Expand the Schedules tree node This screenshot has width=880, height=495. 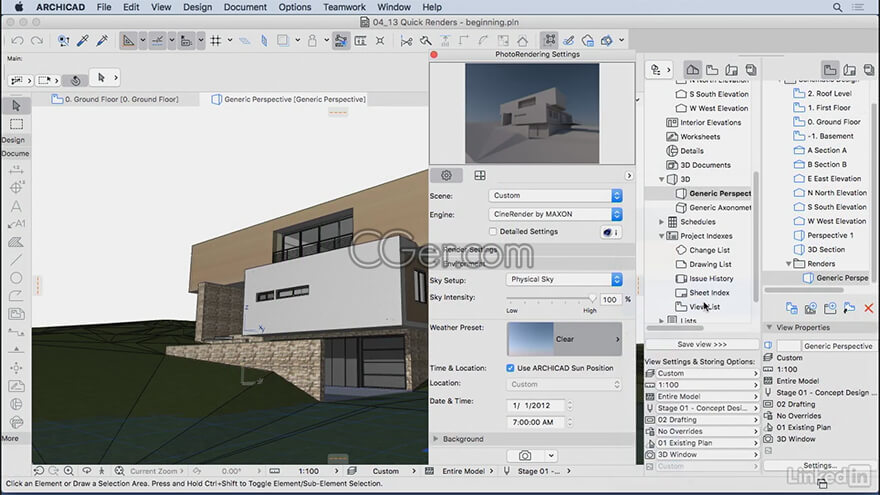(662, 222)
